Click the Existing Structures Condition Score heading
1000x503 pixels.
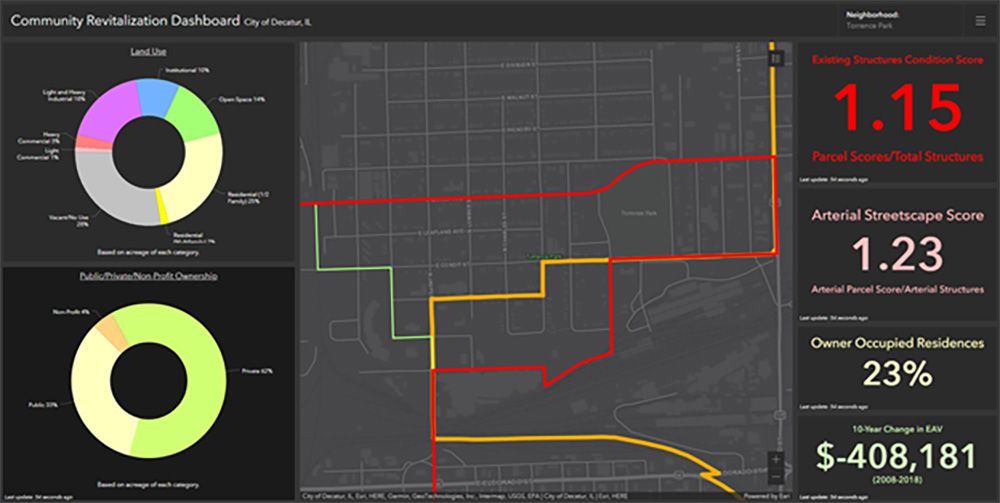[896, 60]
